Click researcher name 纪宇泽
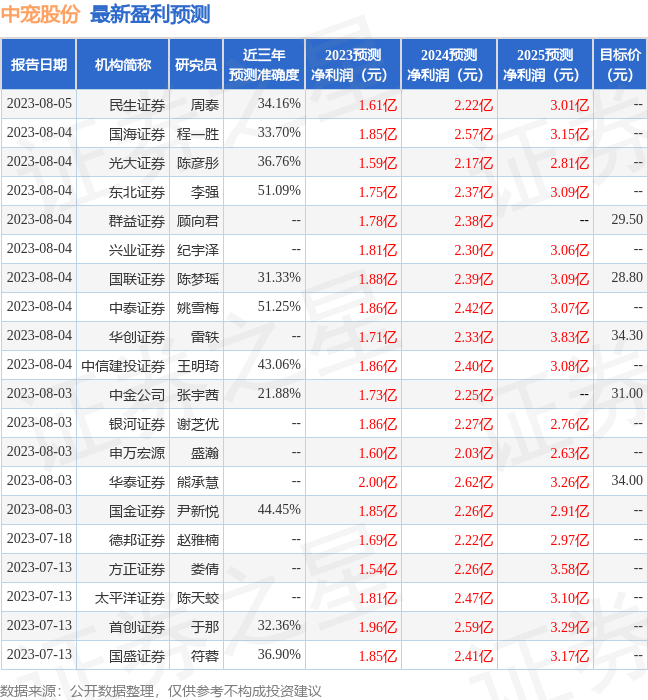 click(x=198, y=250)
